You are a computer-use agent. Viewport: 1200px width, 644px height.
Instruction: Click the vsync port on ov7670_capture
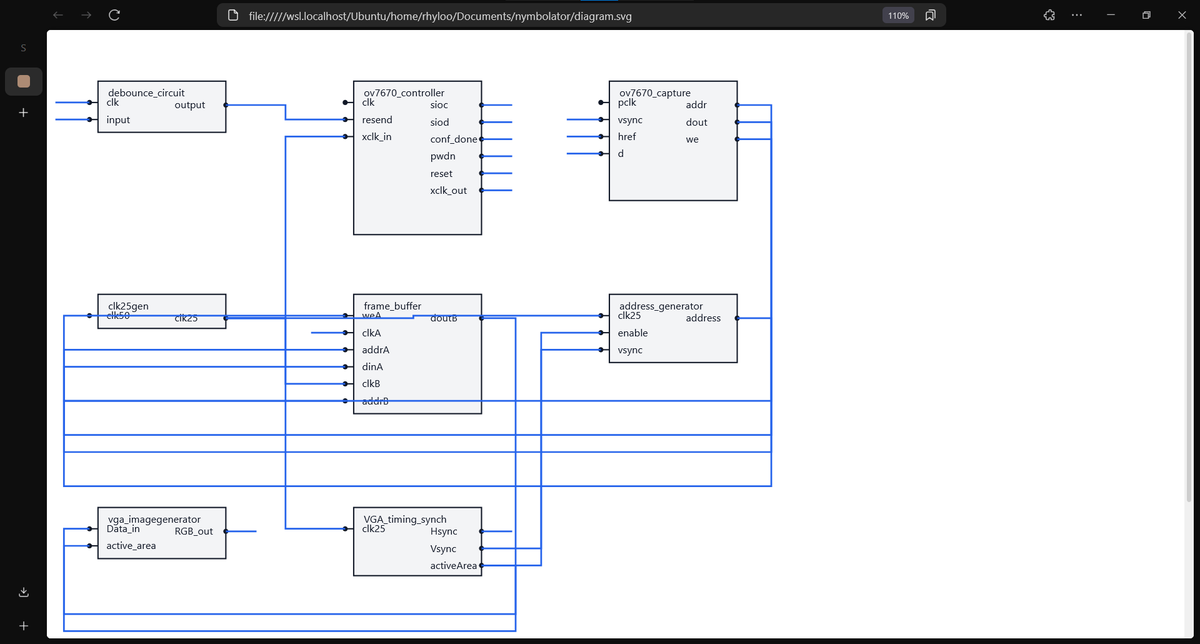630,120
